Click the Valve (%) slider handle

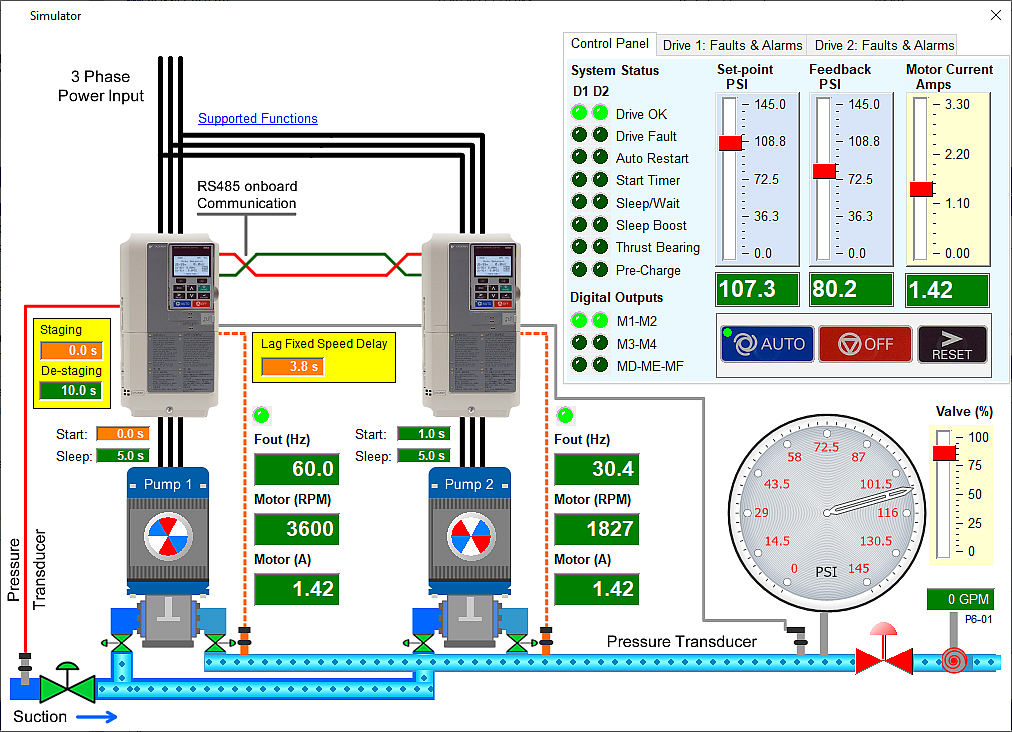(944, 454)
